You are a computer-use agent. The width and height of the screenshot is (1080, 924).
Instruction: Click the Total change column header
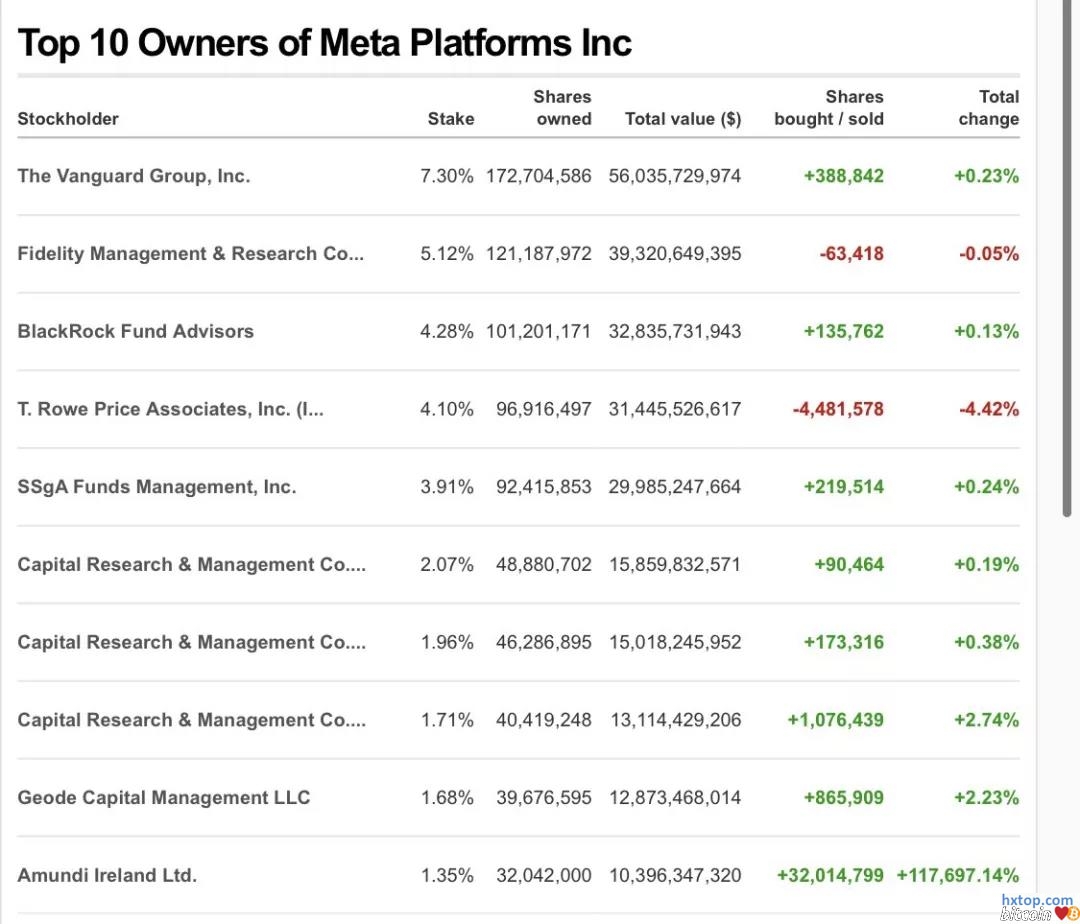[988, 108]
